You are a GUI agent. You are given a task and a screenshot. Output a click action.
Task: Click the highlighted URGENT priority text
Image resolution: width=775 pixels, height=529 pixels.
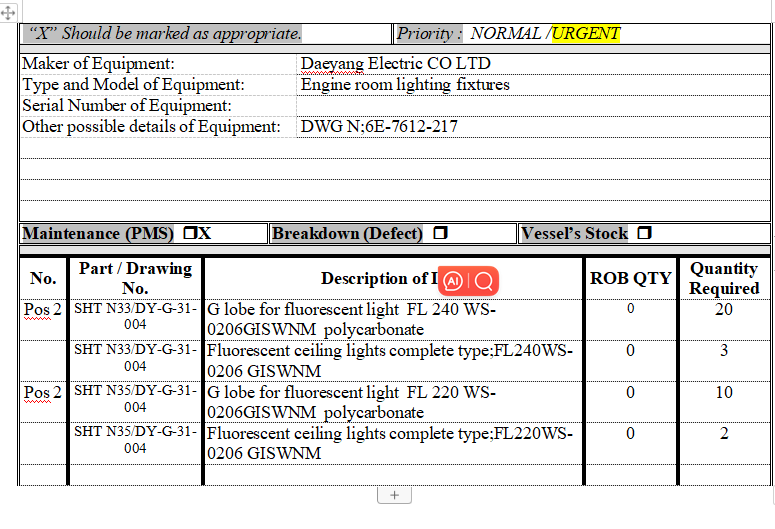pos(586,33)
